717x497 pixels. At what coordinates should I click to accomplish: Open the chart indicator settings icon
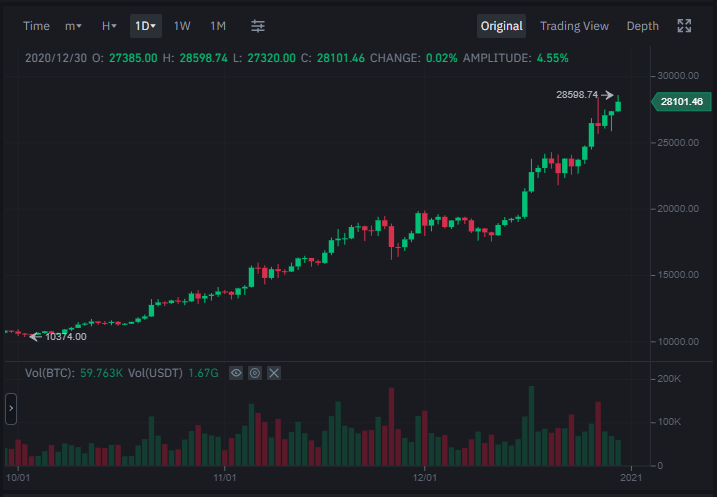pos(257,26)
